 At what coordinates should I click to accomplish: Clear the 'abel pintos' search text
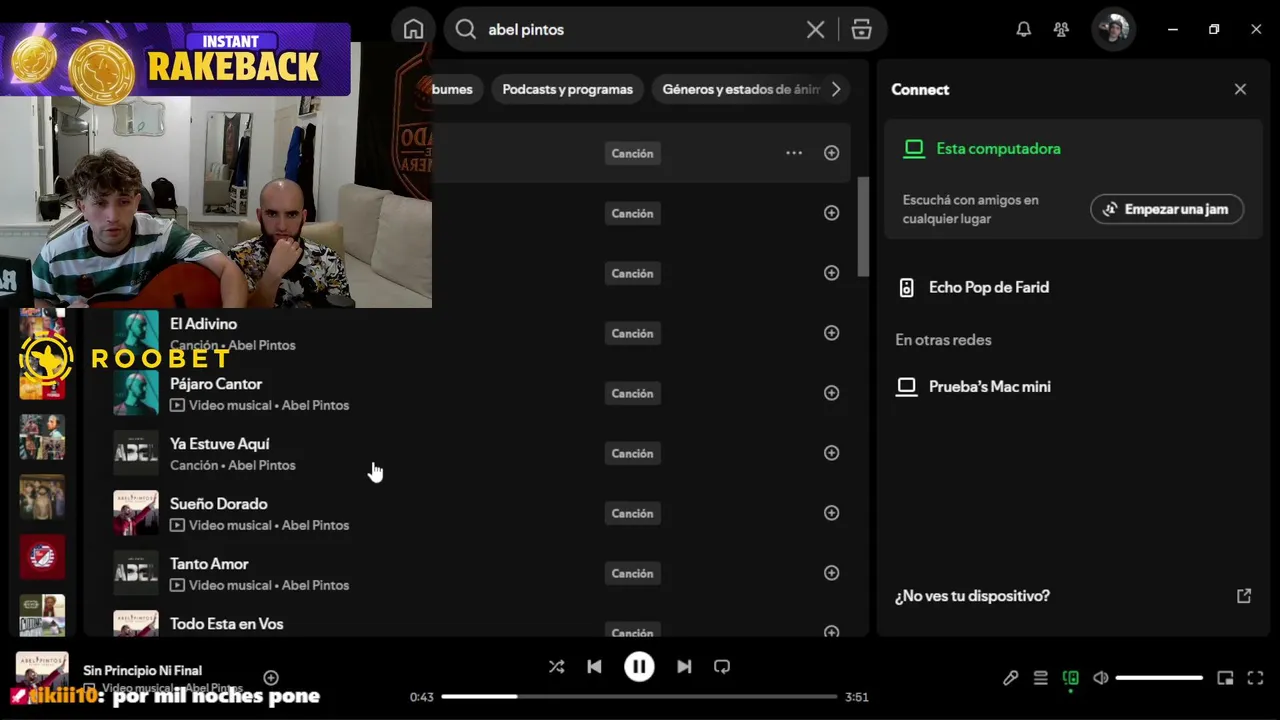(815, 30)
